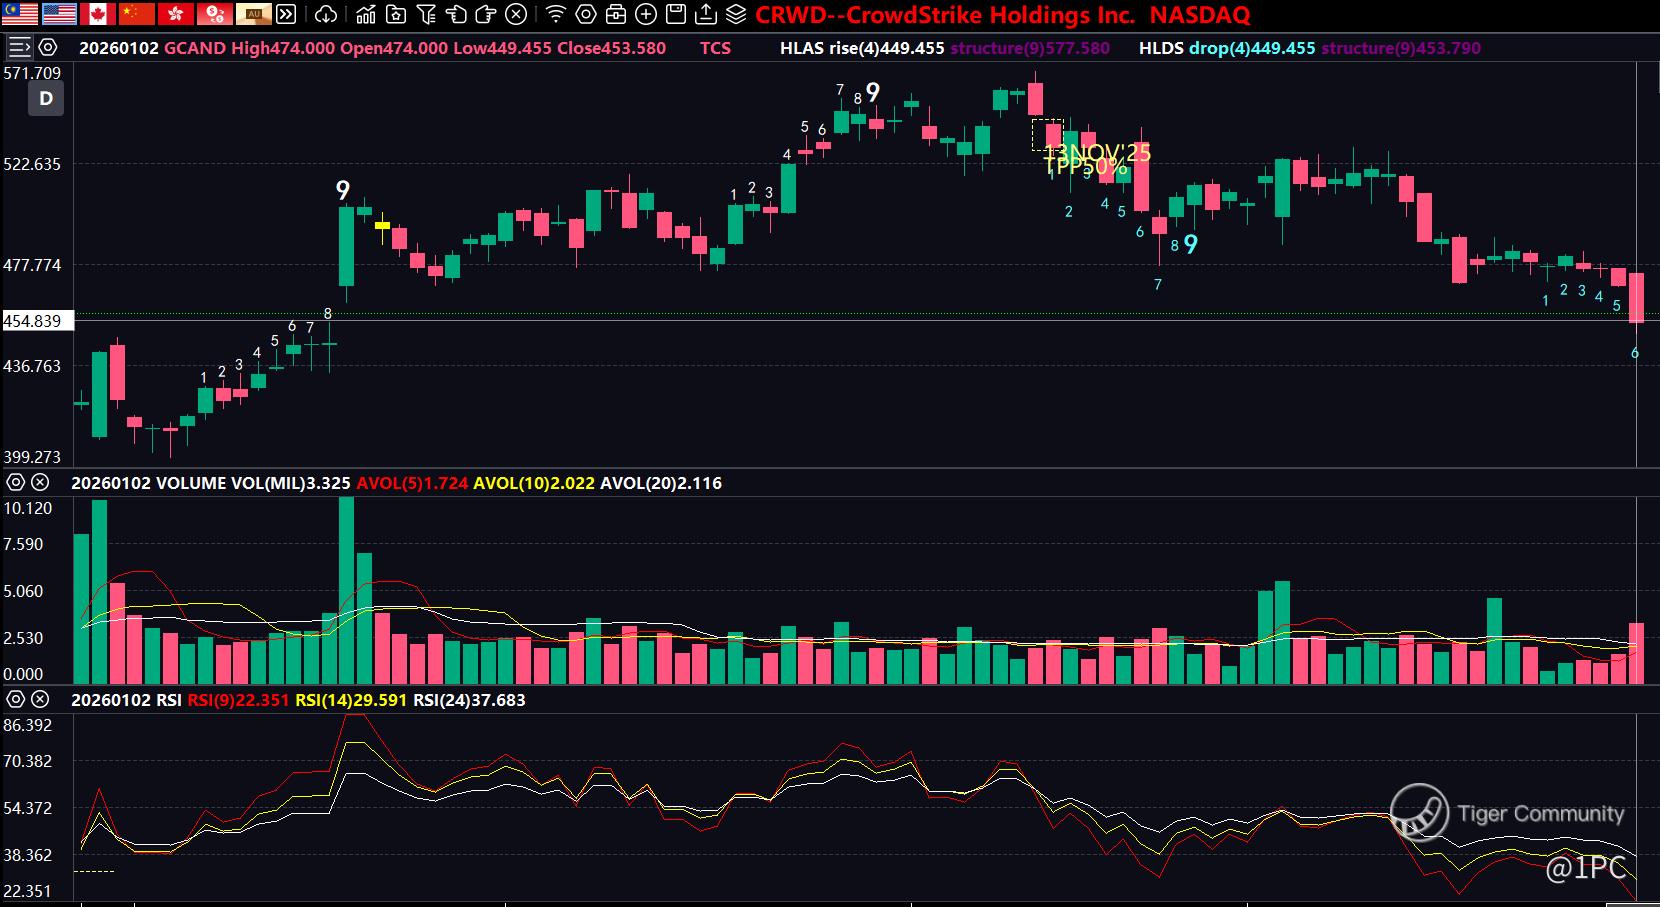
Task: Open the red currency exchange icon
Action: coord(214,14)
